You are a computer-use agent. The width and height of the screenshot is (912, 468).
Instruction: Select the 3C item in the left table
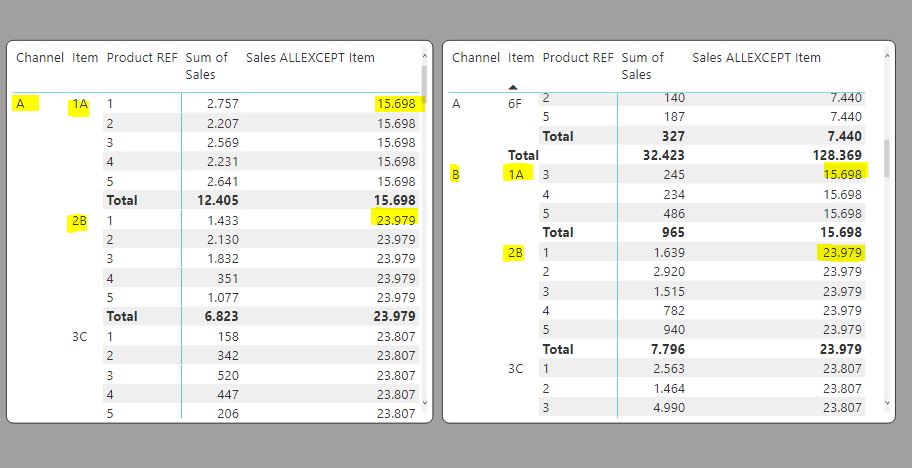(80, 337)
